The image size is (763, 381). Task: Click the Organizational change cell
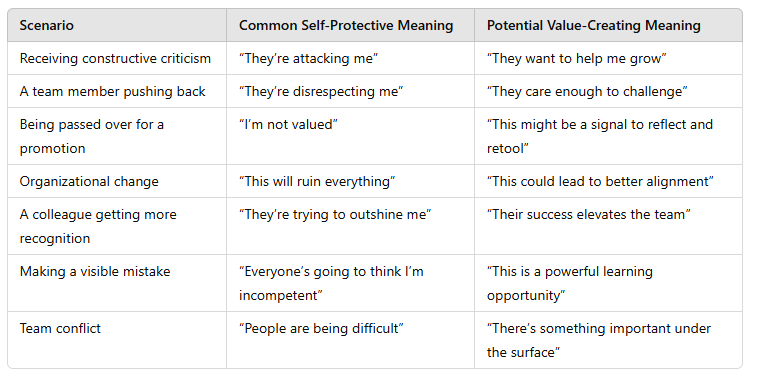117,181
